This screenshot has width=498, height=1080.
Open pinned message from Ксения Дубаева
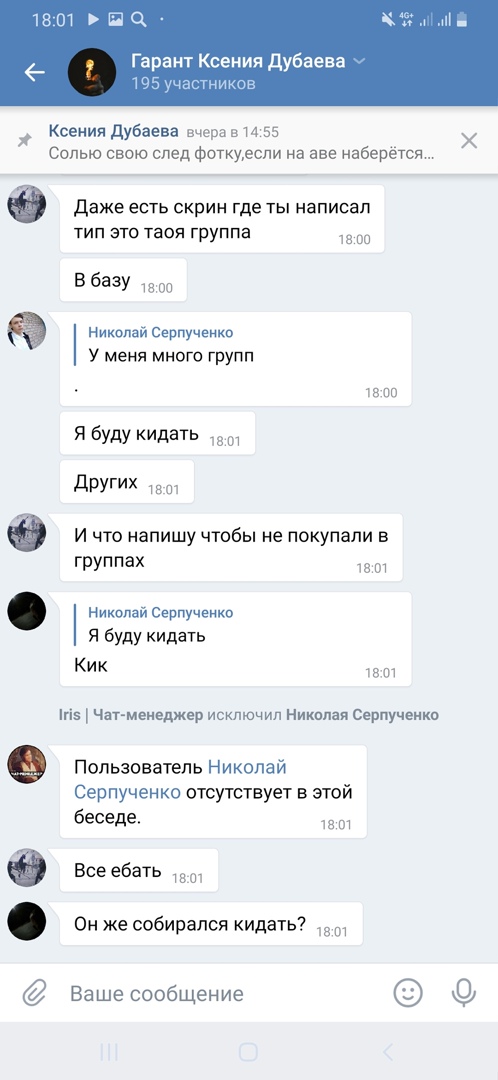[x=241, y=143]
